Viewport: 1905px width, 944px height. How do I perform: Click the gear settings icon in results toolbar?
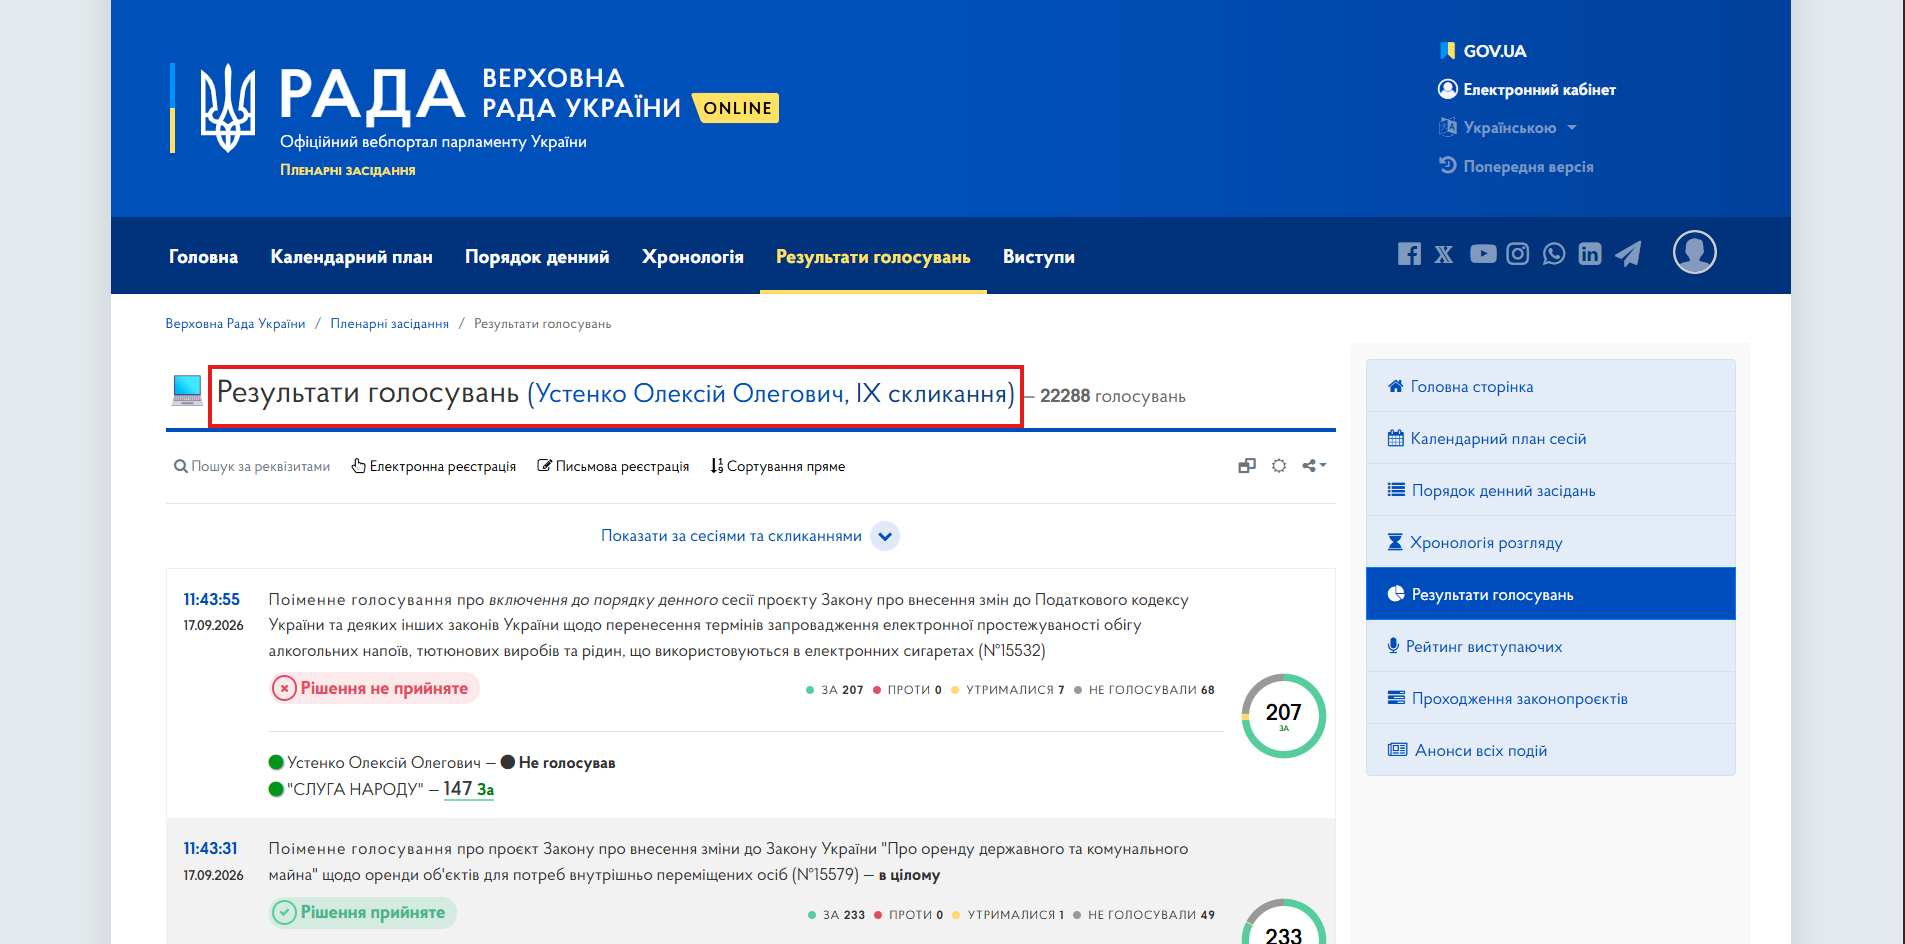[x=1279, y=466]
